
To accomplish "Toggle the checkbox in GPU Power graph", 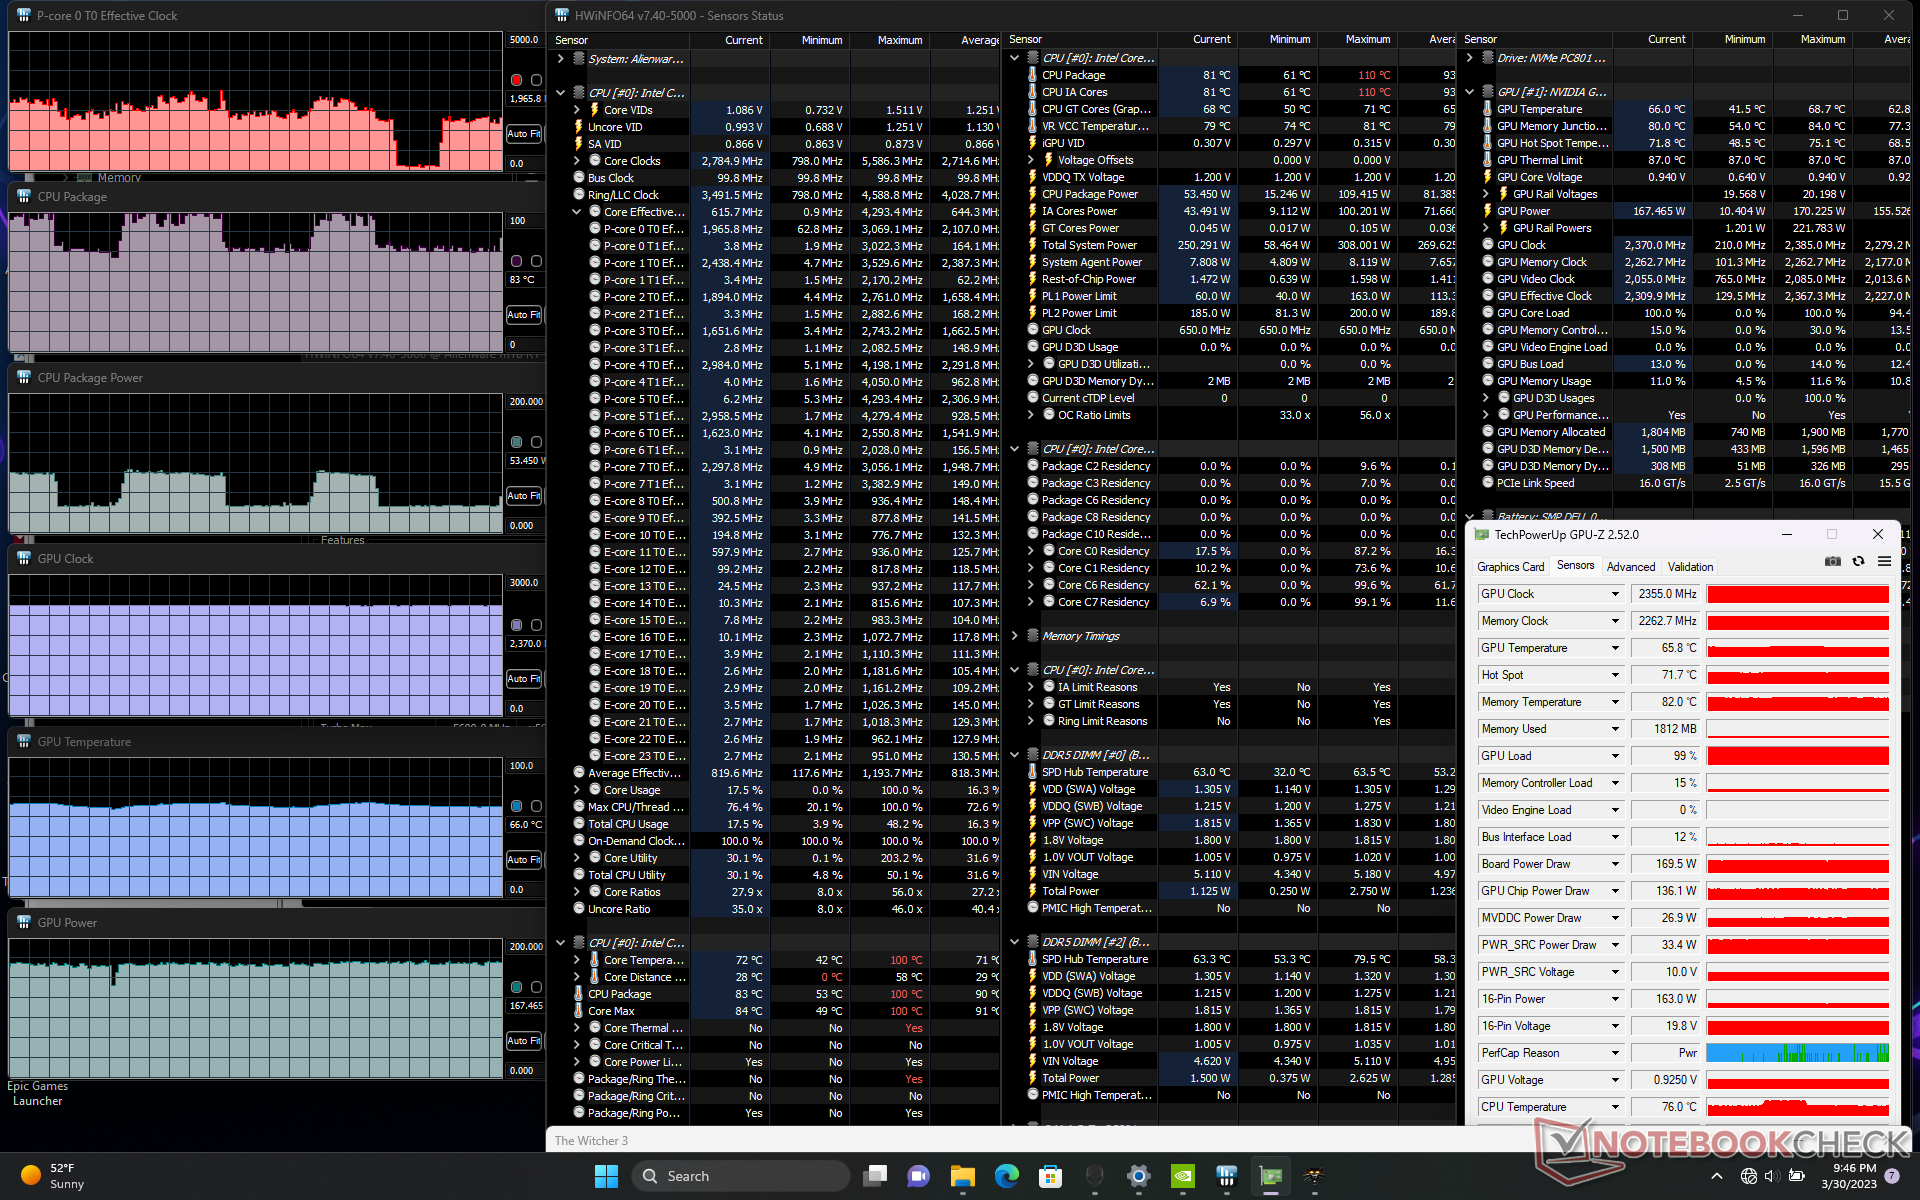I will [536, 987].
